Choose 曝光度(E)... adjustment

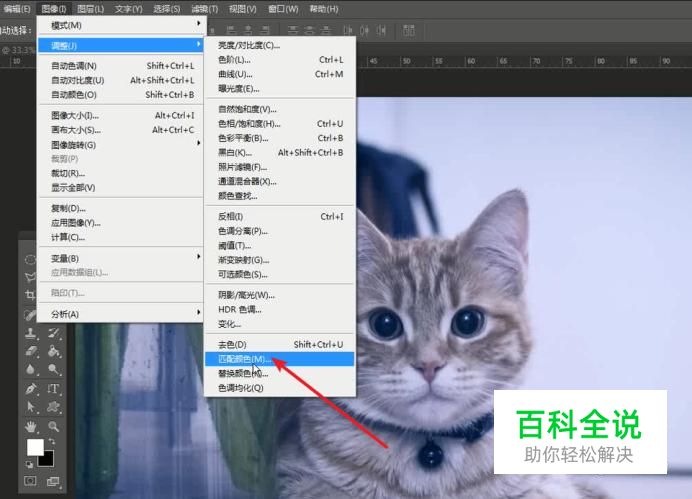point(280,89)
